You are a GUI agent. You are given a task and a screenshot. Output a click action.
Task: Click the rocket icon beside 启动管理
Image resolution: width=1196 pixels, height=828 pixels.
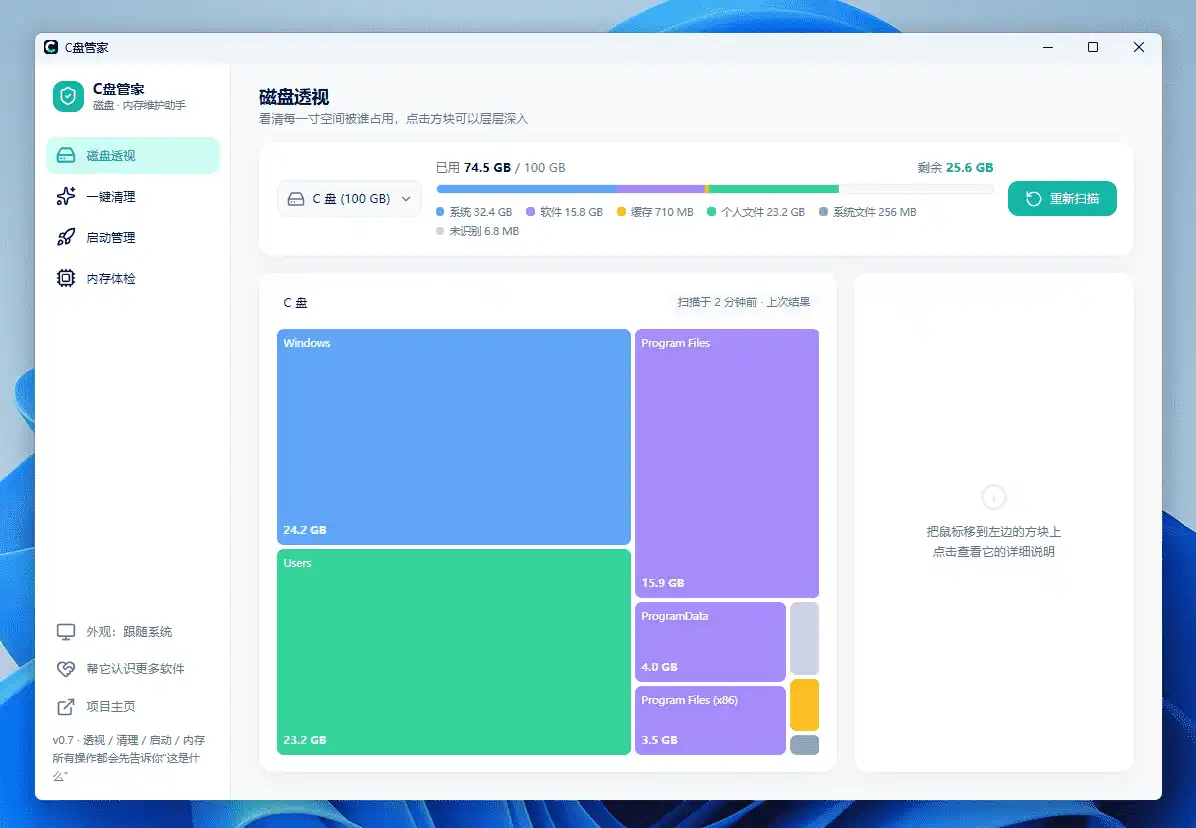[66, 237]
